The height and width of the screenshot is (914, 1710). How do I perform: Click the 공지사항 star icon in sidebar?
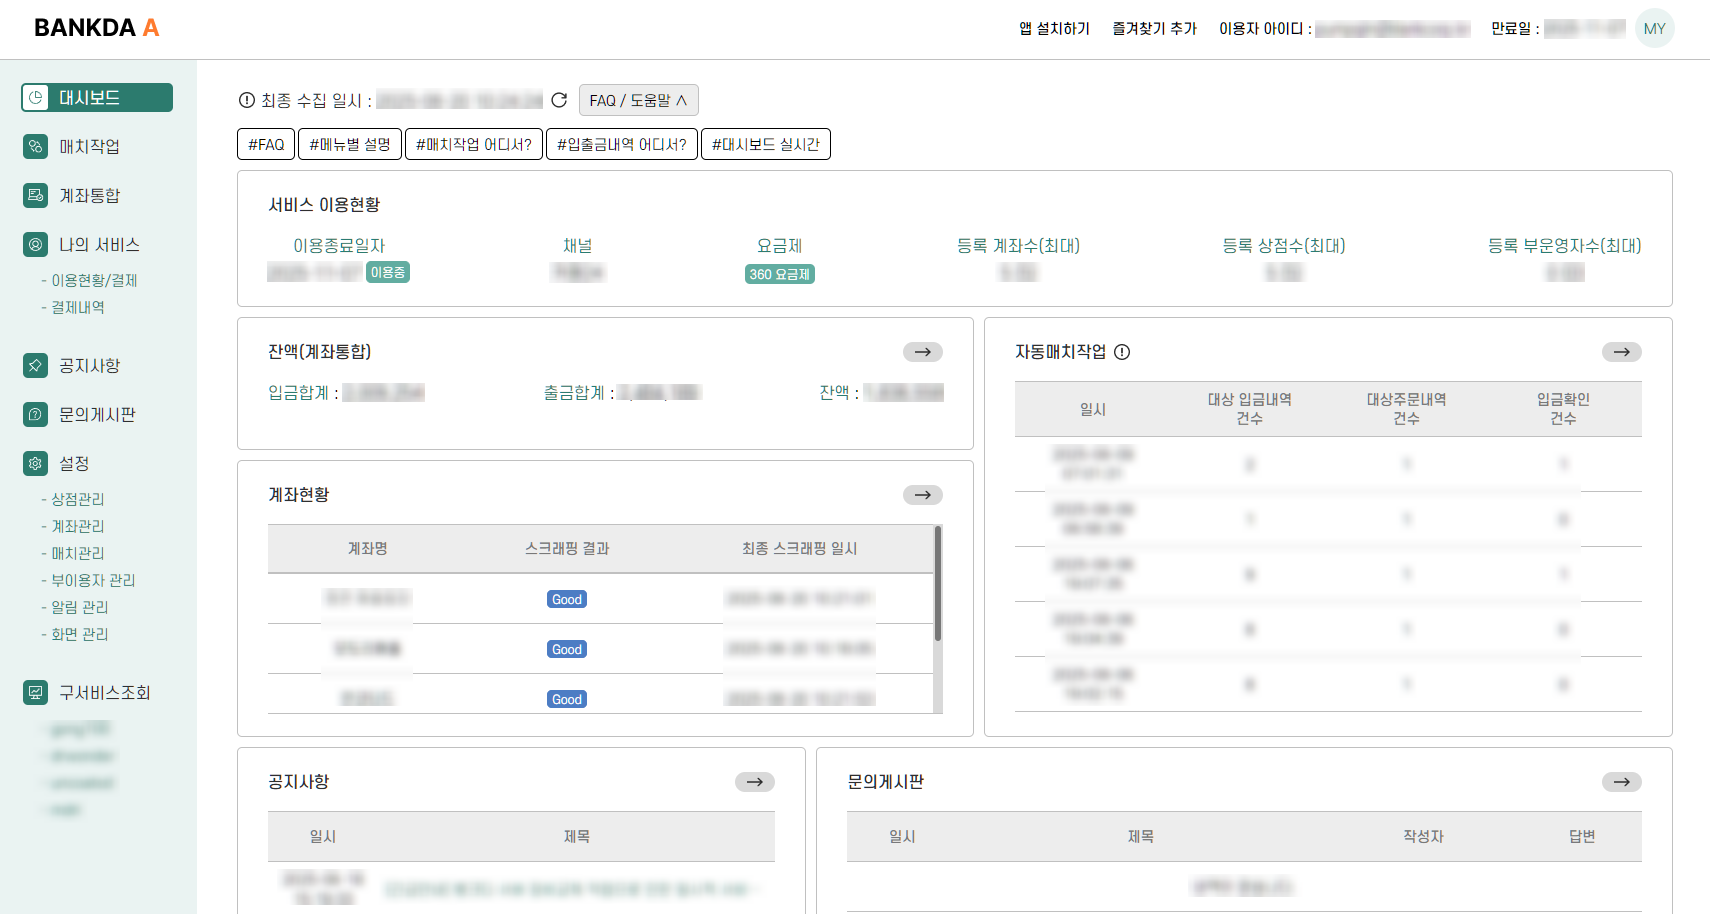point(35,366)
